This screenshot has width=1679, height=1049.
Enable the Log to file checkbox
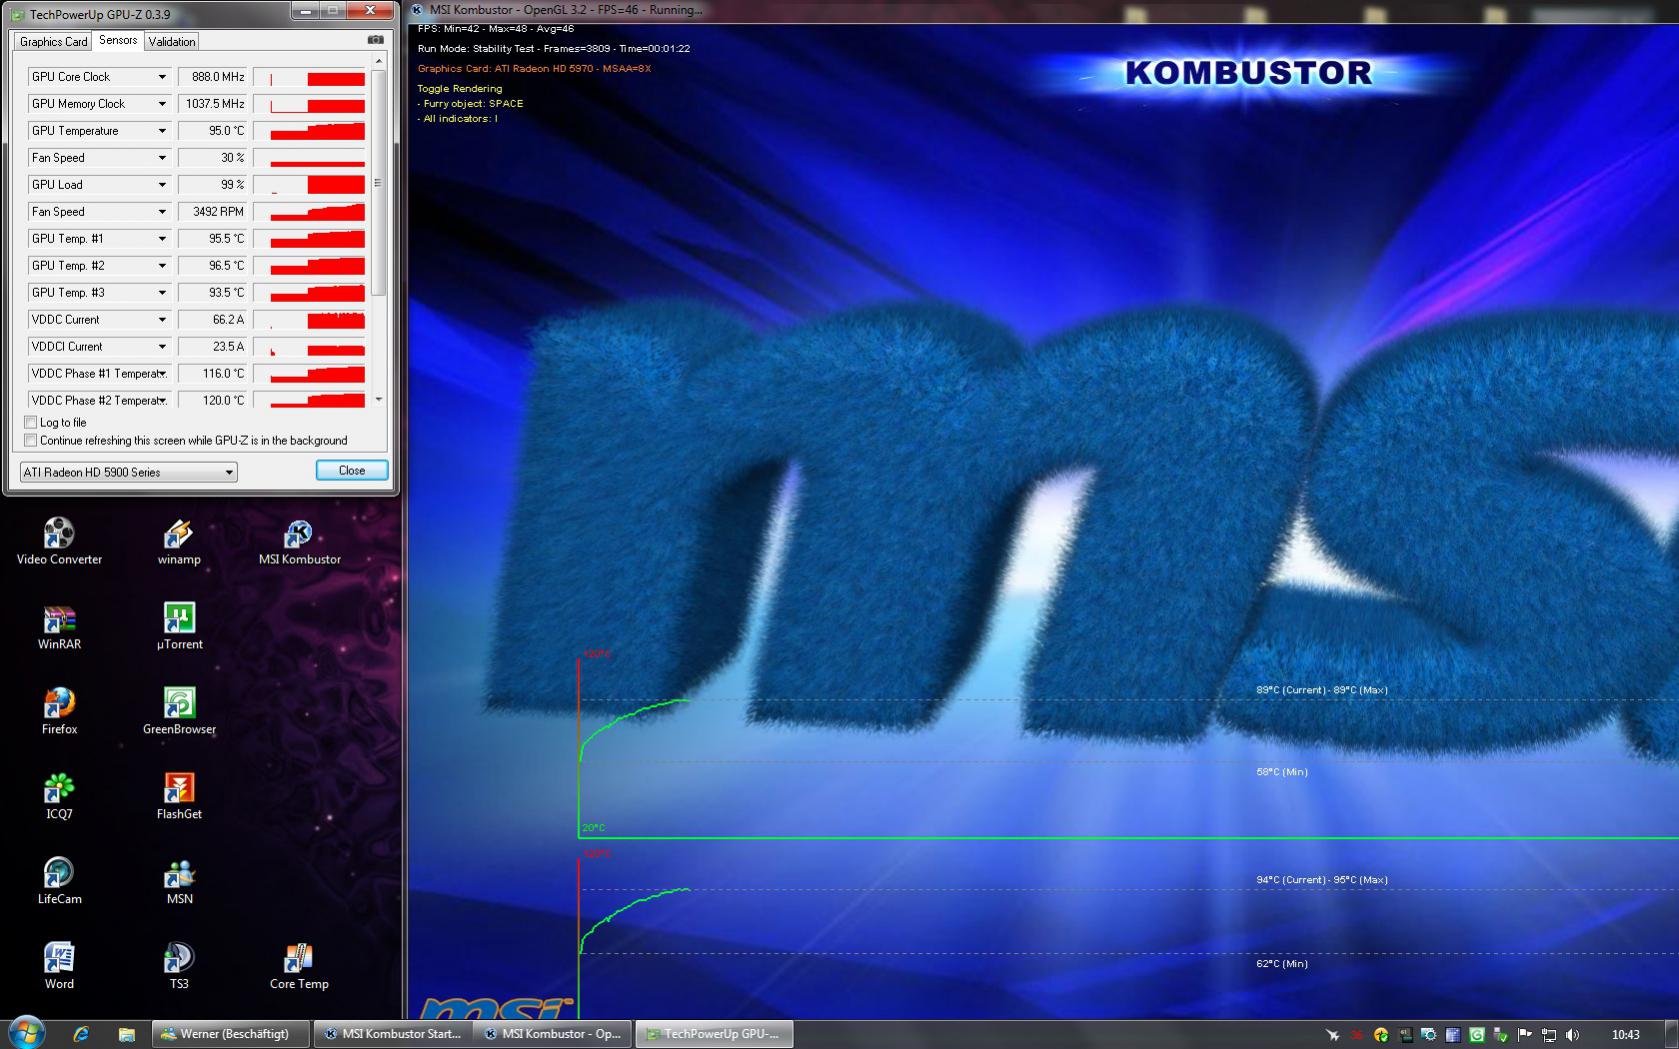click(x=30, y=422)
